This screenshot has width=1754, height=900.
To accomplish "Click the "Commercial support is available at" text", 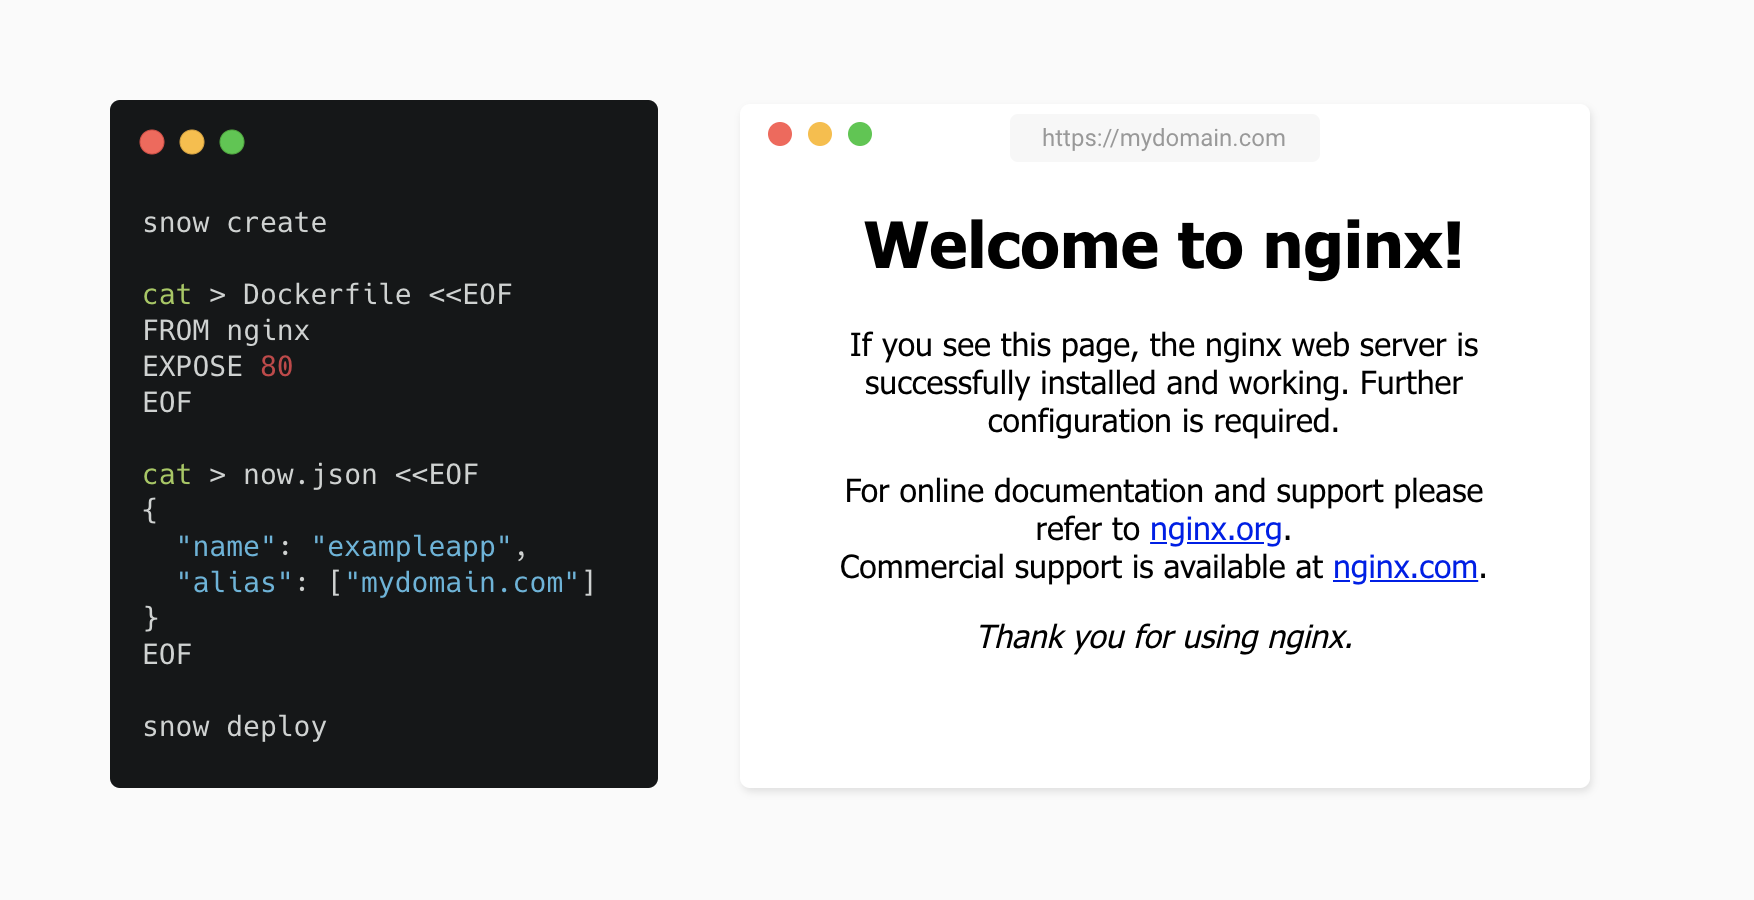I will (1082, 567).
